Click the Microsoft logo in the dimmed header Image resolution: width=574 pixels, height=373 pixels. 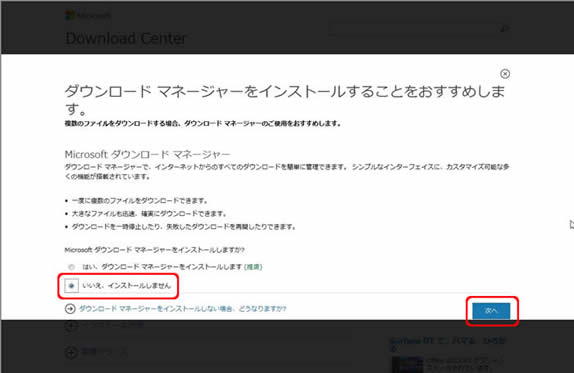coord(88,15)
